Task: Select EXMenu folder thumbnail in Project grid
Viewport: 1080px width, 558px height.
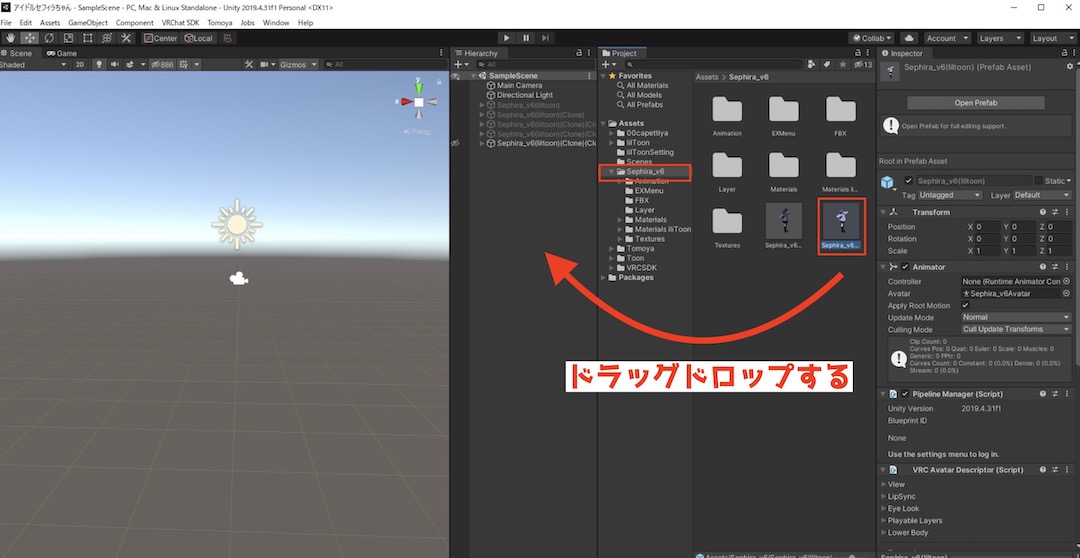Action: coord(784,109)
